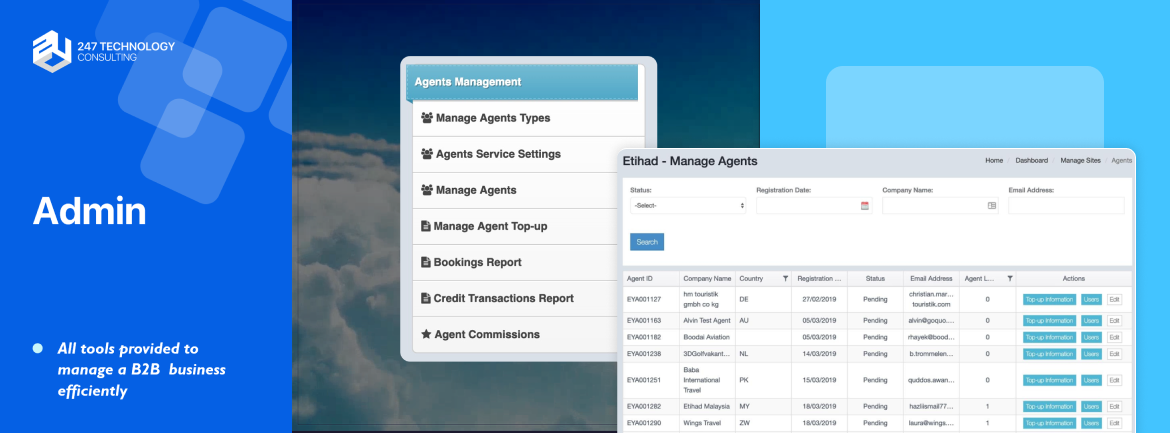1170x433 pixels.
Task: Click Edit button for EYA001127
Action: (x=1114, y=299)
